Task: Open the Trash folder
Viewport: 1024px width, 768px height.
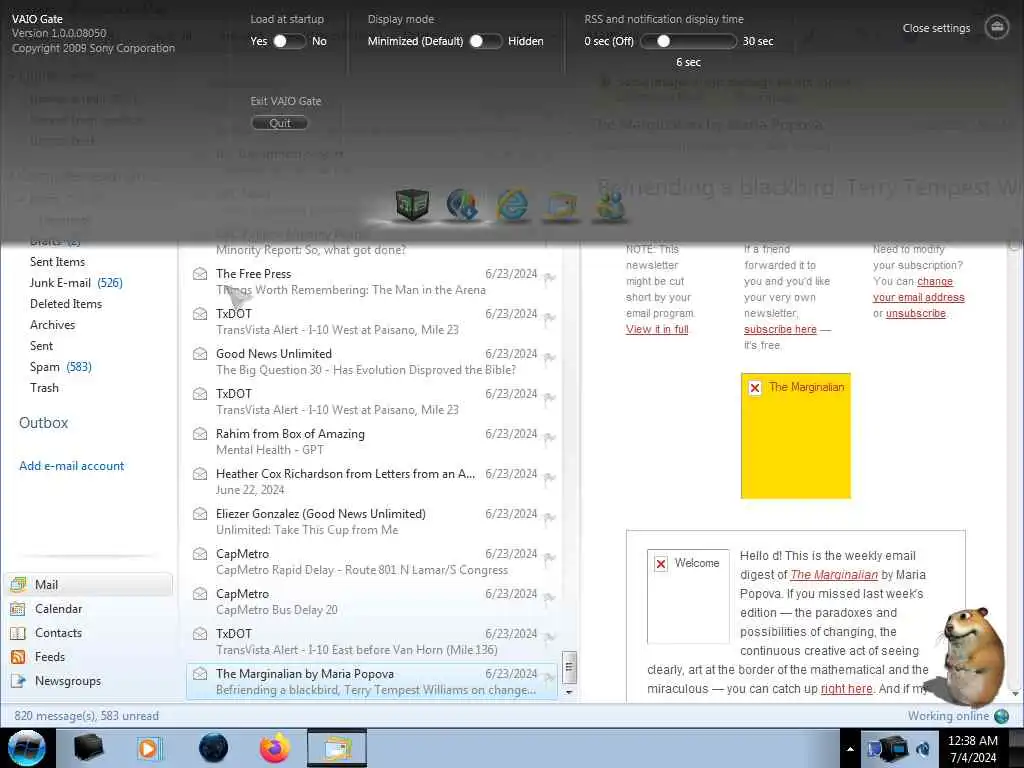Action: 44,388
